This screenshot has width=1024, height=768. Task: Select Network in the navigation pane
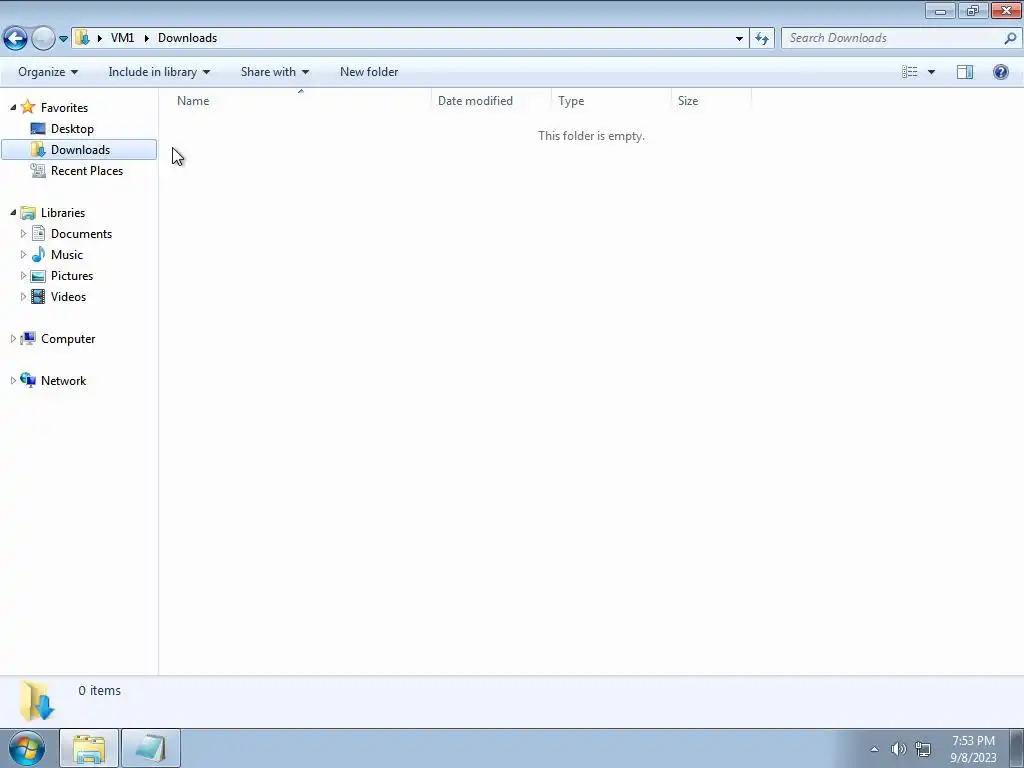pos(63,381)
